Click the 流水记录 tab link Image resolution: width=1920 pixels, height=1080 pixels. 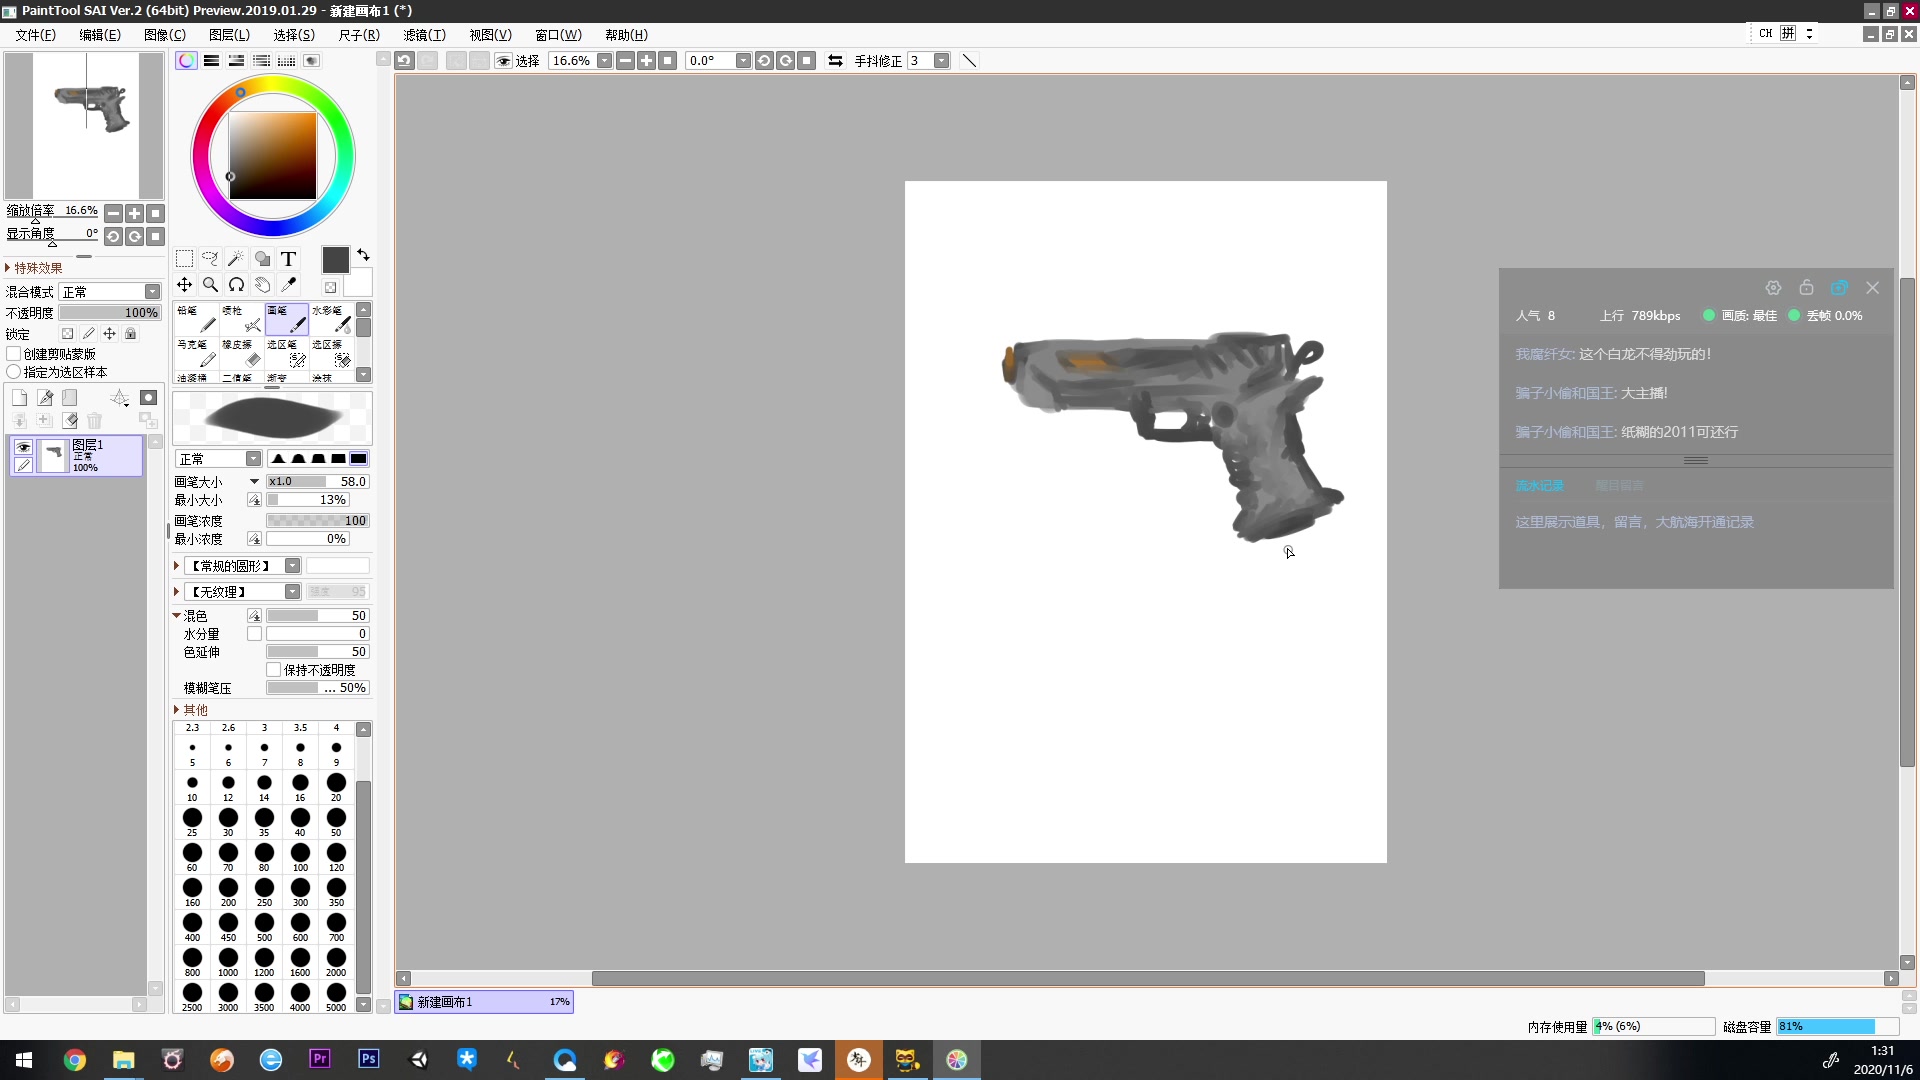pyautogui.click(x=1539, y=486)
